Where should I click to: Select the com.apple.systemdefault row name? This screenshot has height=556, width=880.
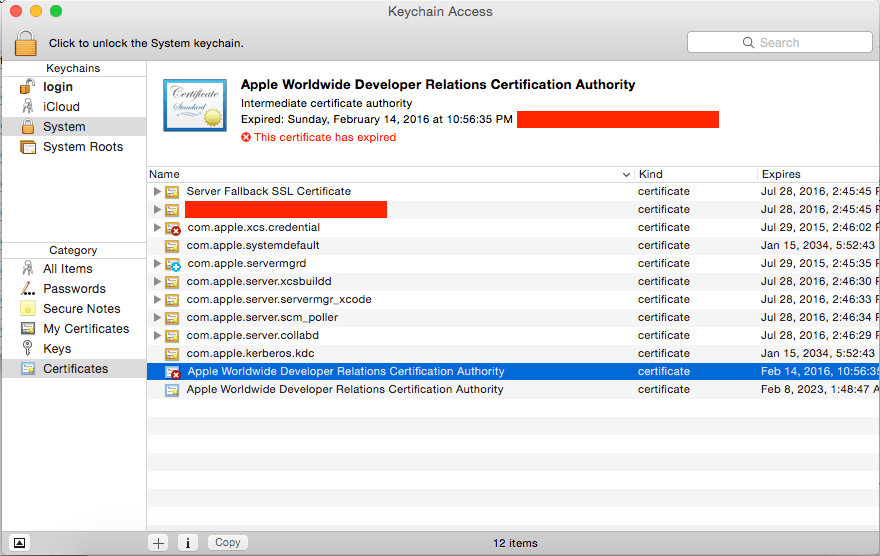coord(253,245)
